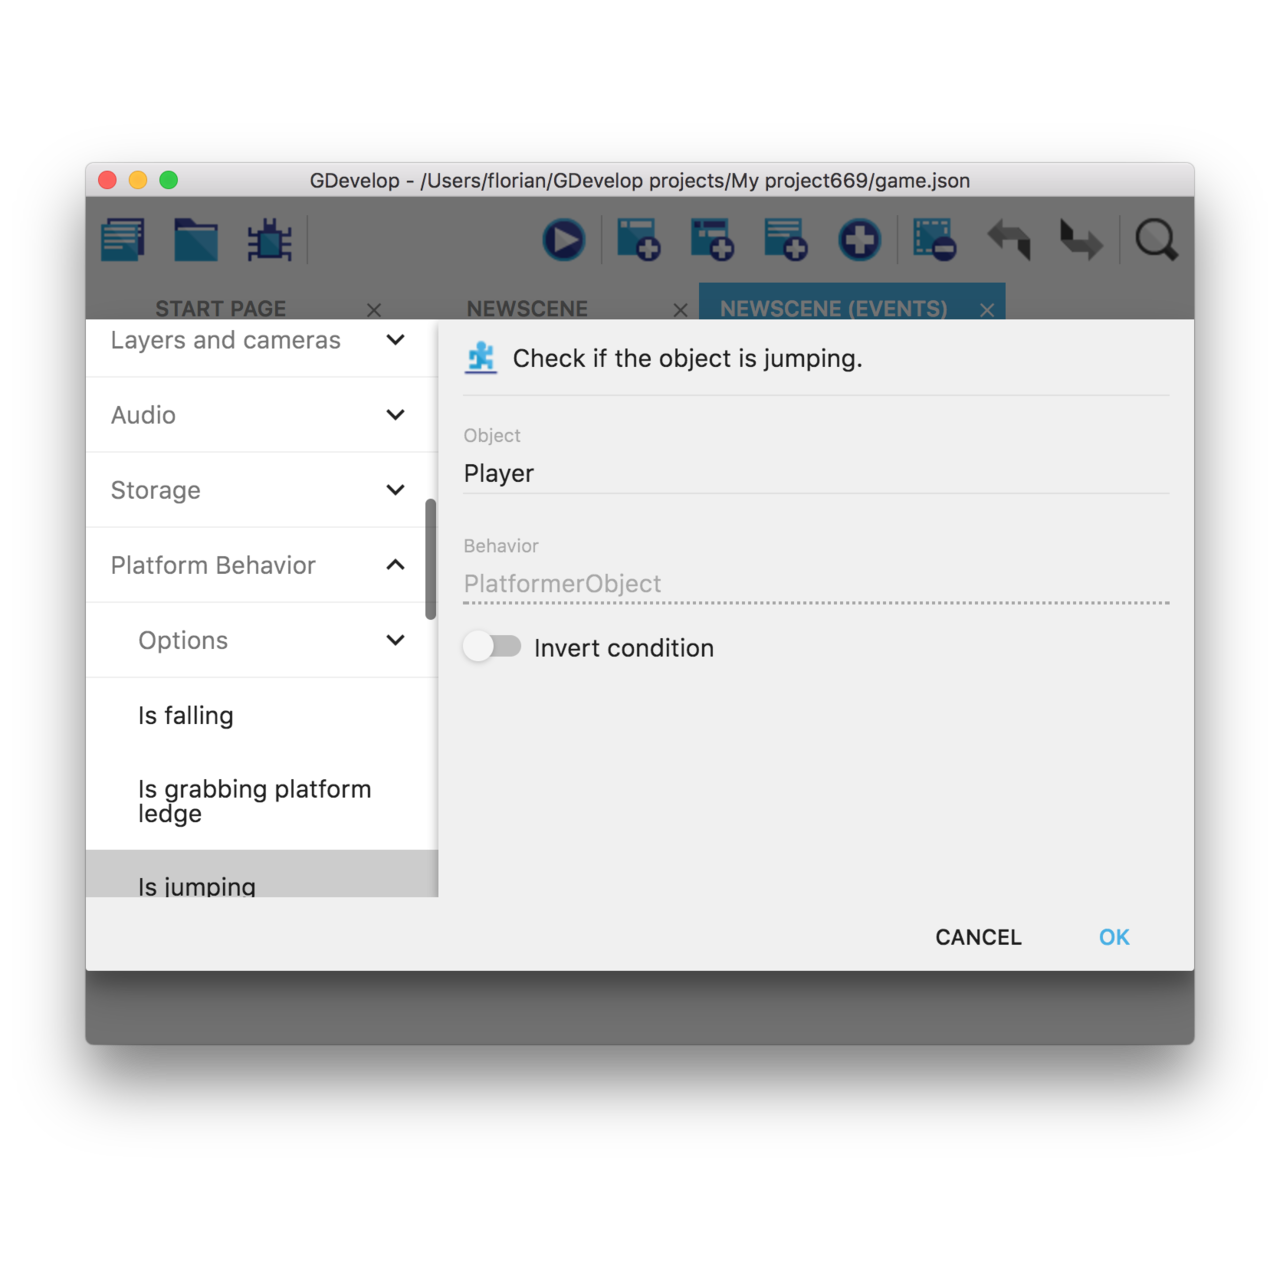Go to the START PAGE tab
1280x1280 pixels.
coord(220,308)
